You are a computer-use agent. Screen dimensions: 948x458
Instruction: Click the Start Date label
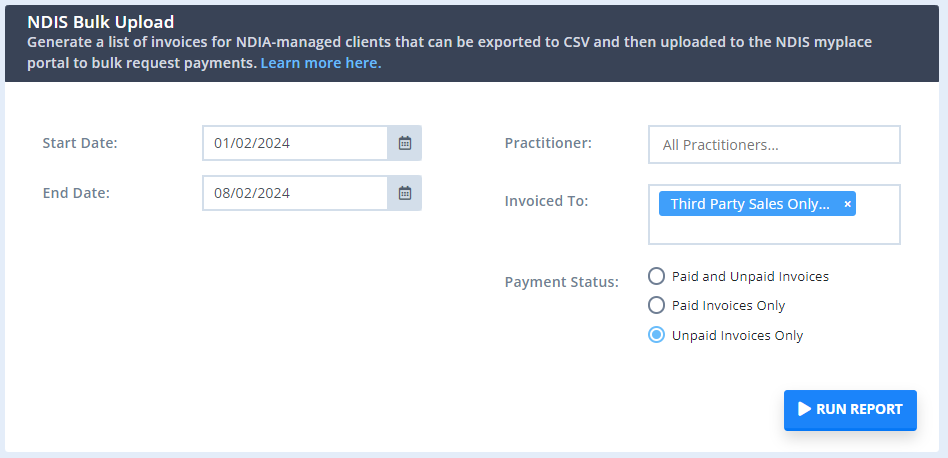[80, 143]
